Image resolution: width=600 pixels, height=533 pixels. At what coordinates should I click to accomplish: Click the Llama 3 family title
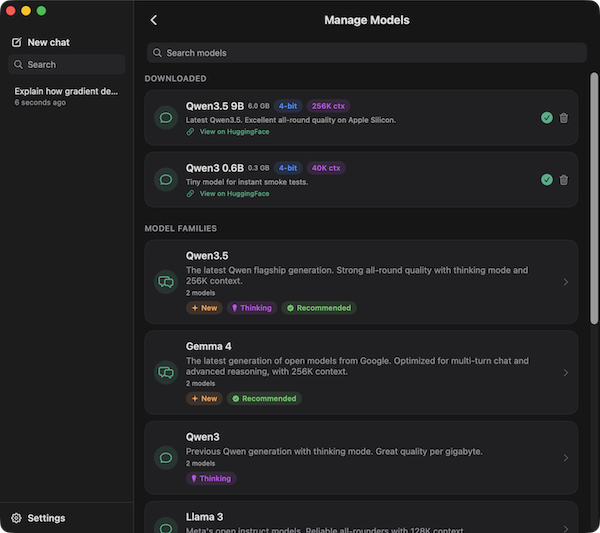point(204,517)
